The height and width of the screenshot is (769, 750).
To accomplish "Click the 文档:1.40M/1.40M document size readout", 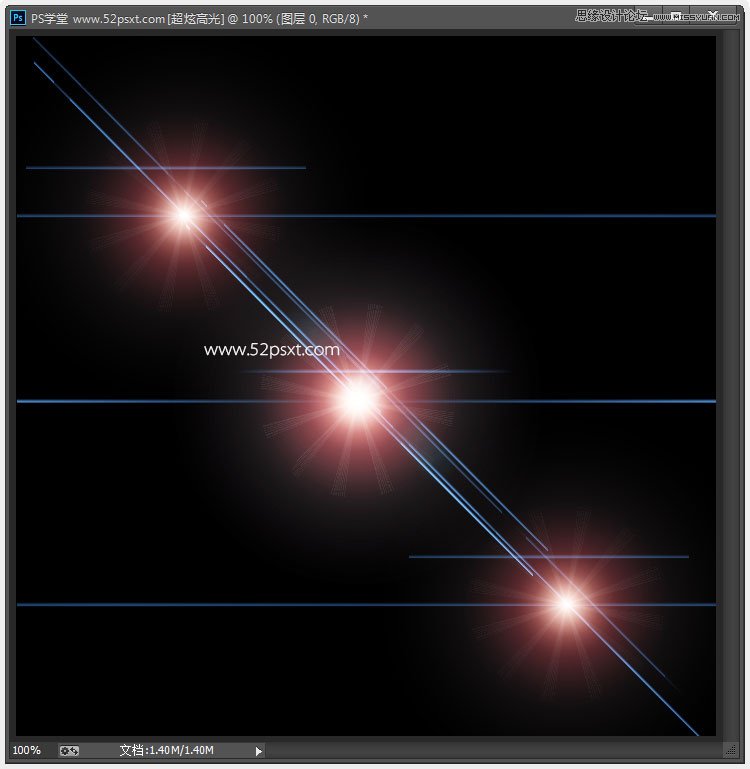I will (x=167, y=750).
